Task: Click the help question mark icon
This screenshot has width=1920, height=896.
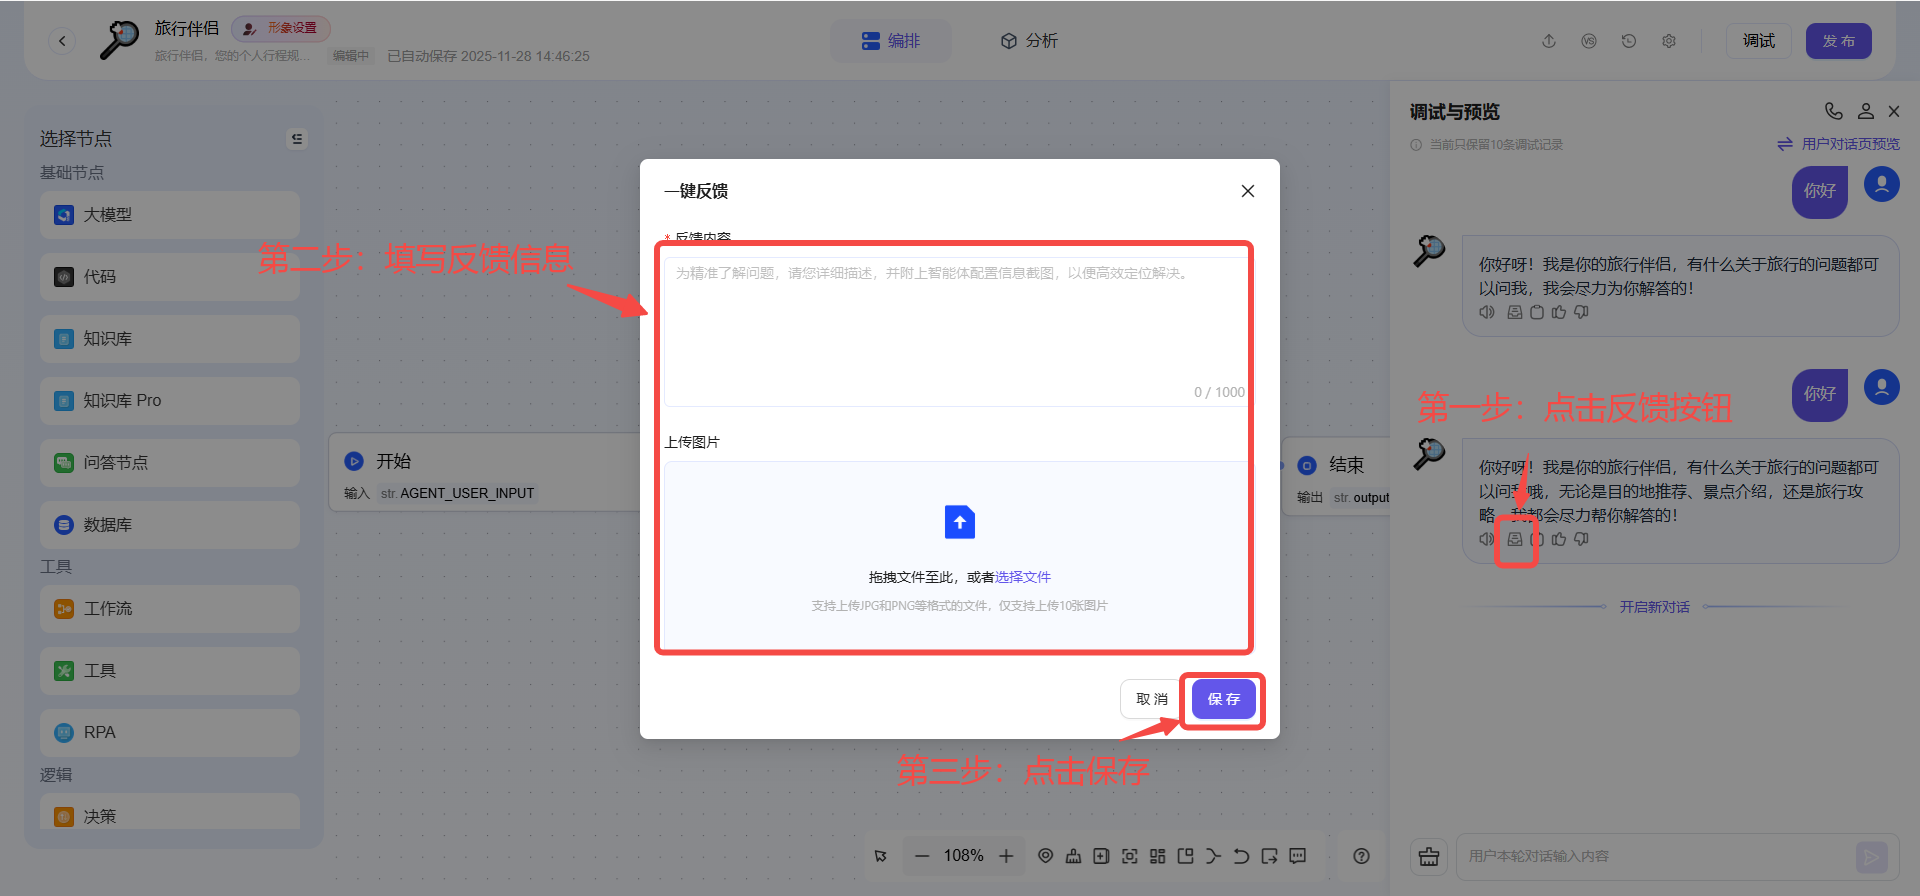Action: click(1361, 856)
